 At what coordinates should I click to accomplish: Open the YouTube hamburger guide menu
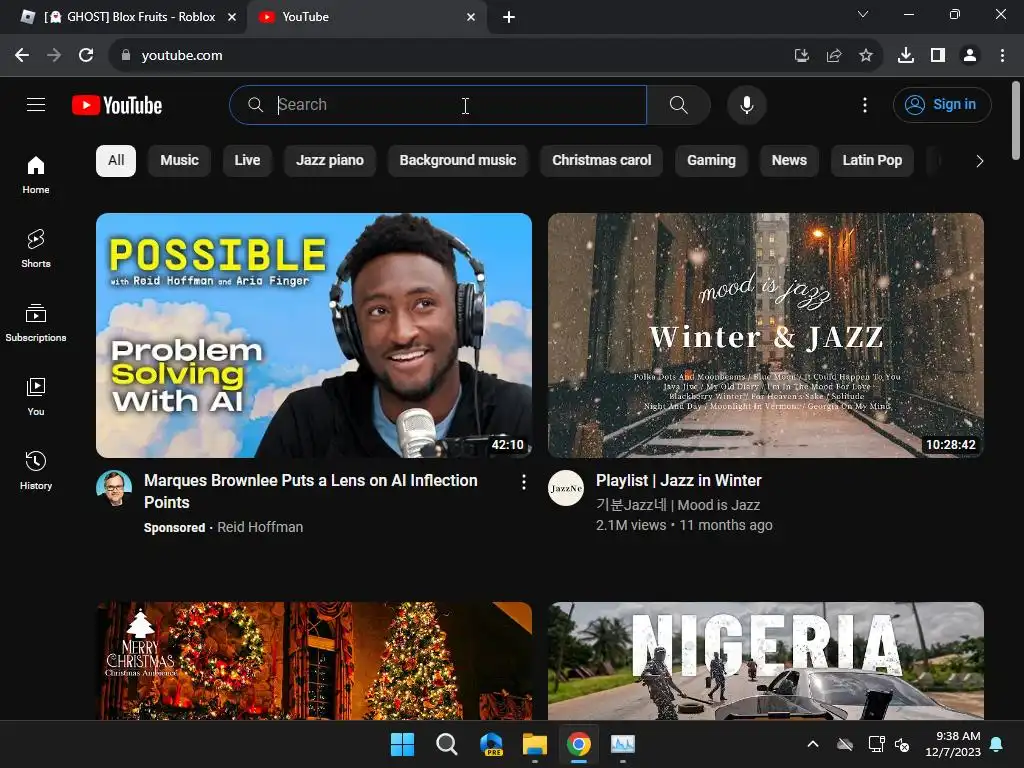pos(36,104)
